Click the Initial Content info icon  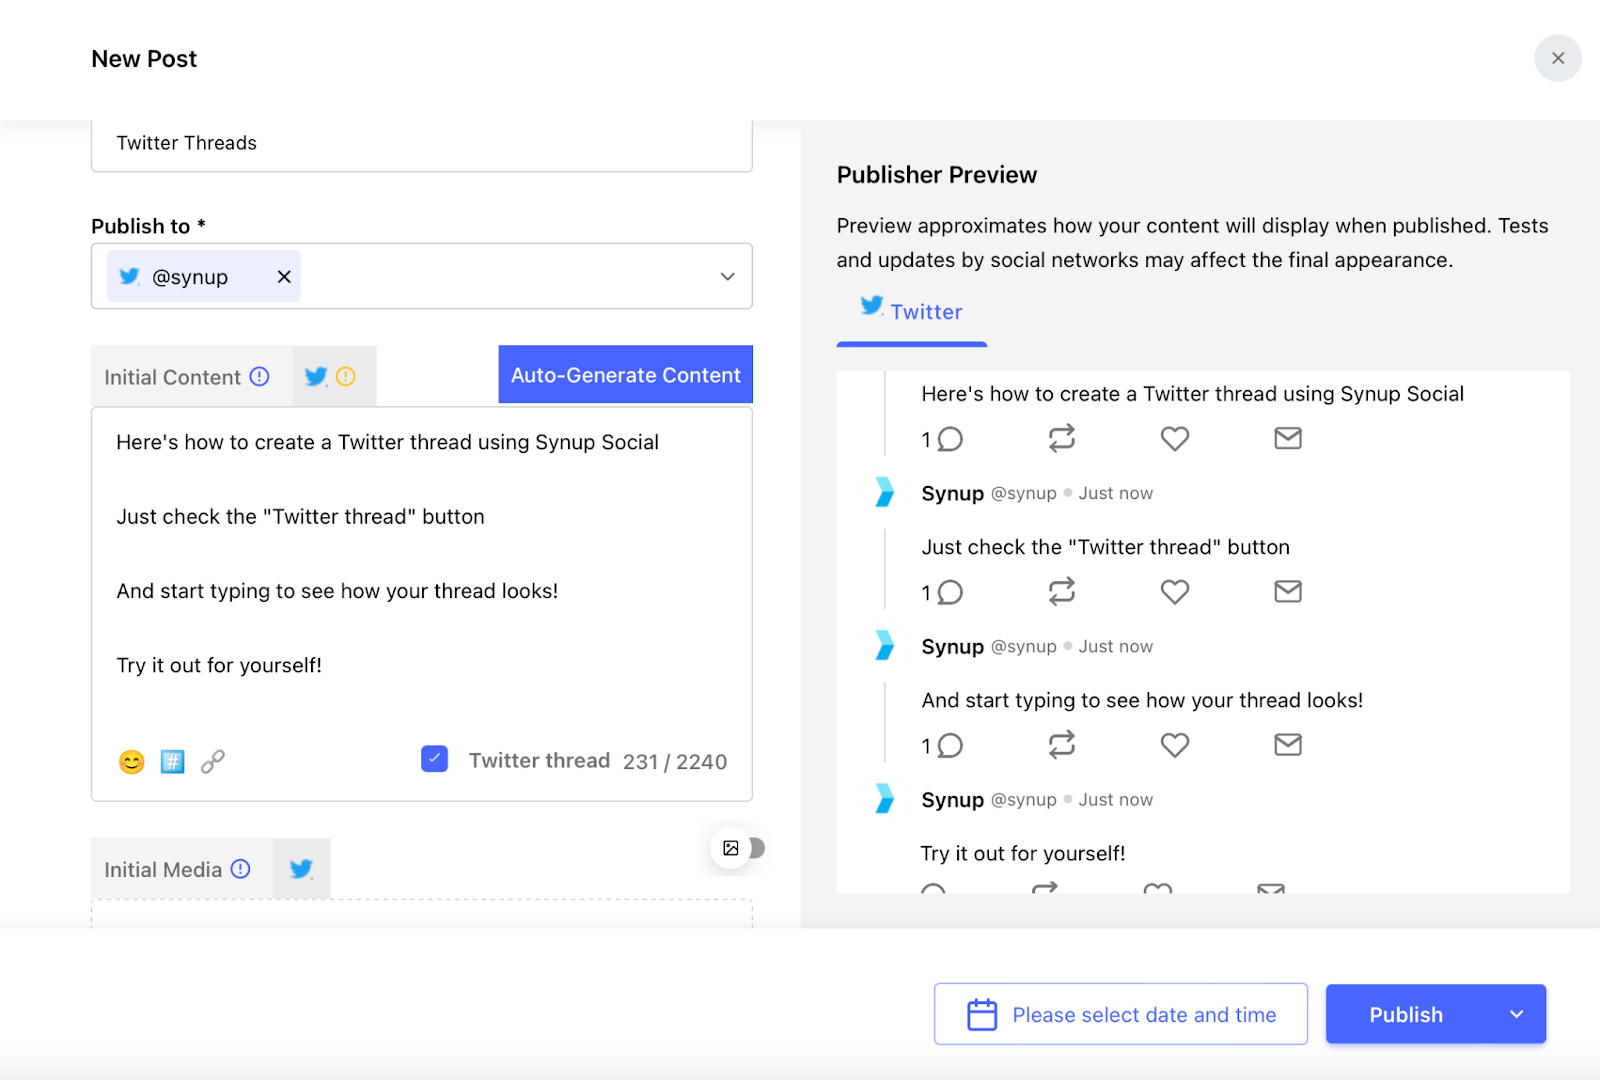(260, 377)
